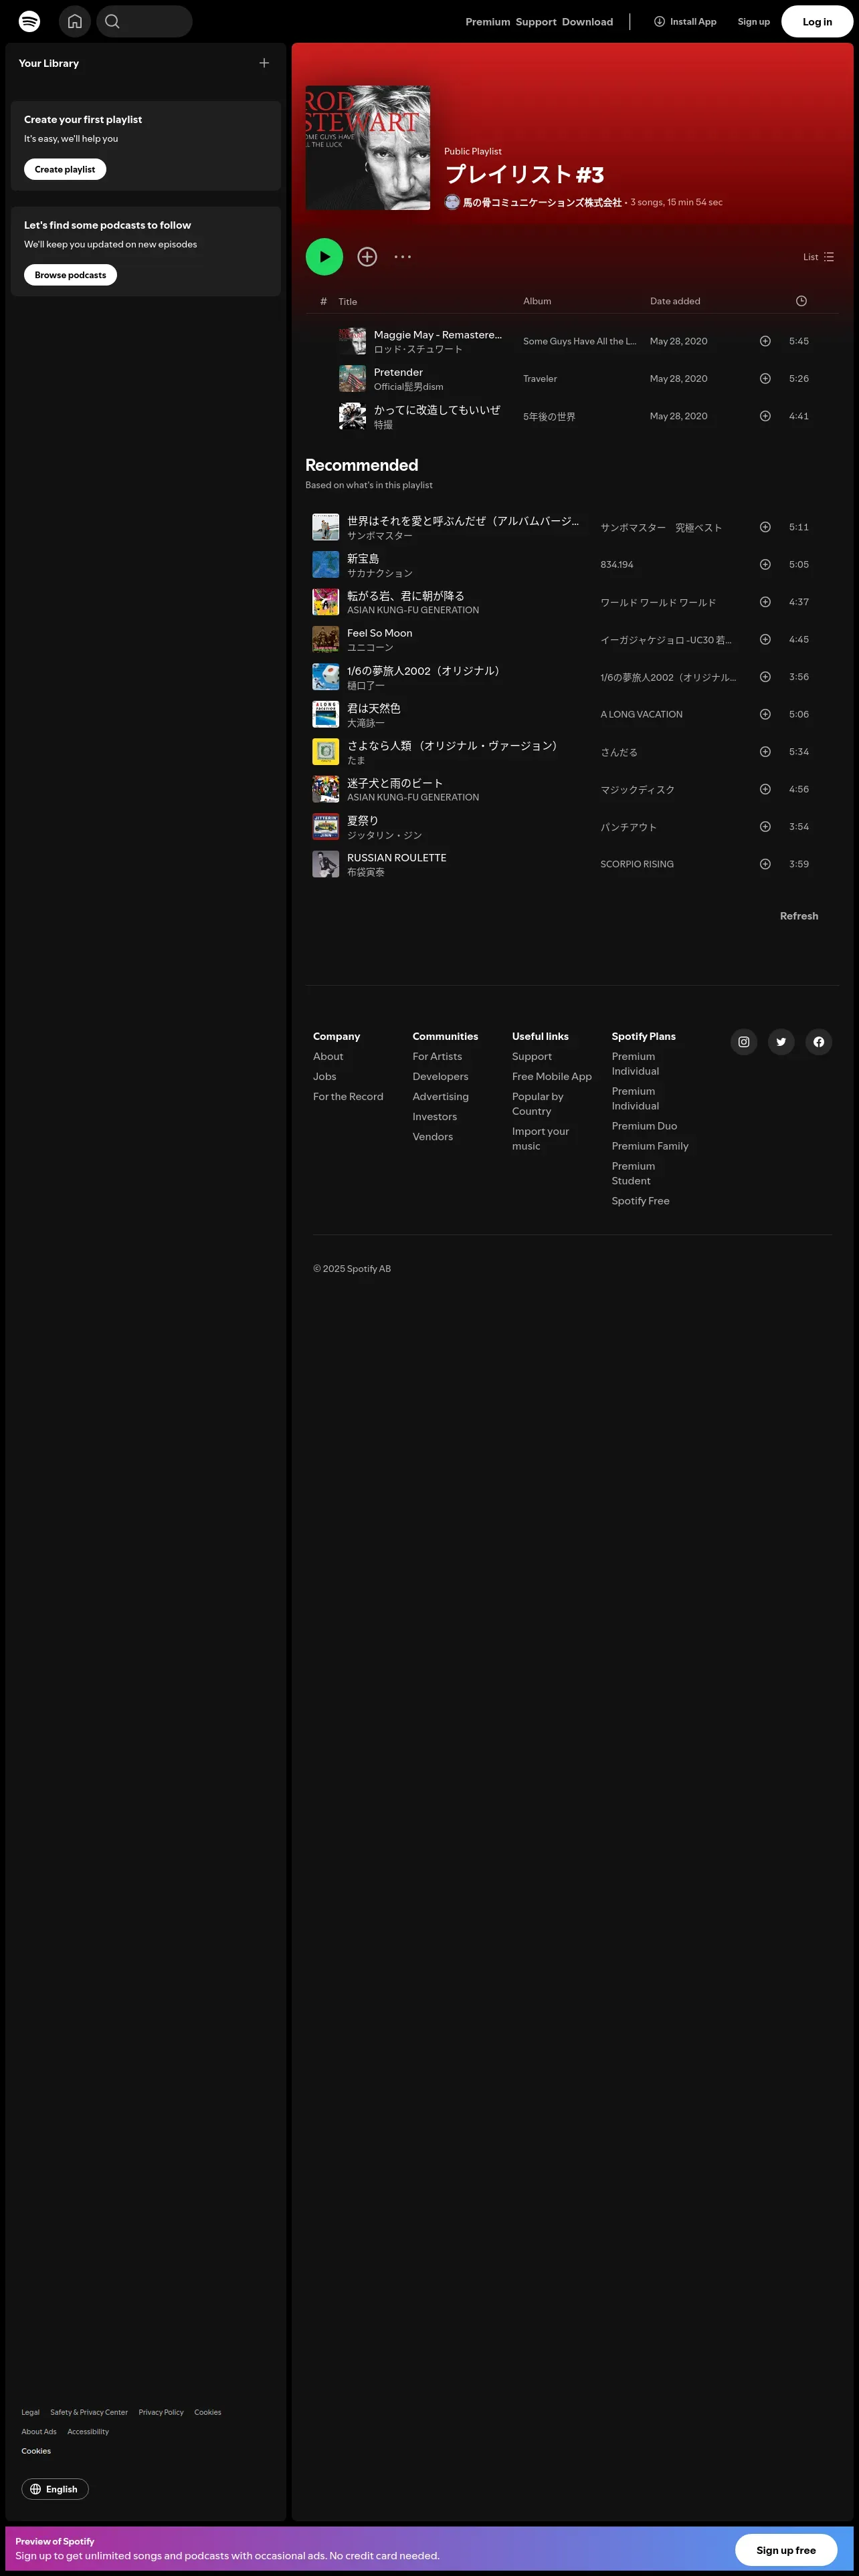Screen dimensions: 859x2576
Task: Open the 馬の骨コミュニケーションズ株式会社 owner profile link
Action: click(542, 202)
